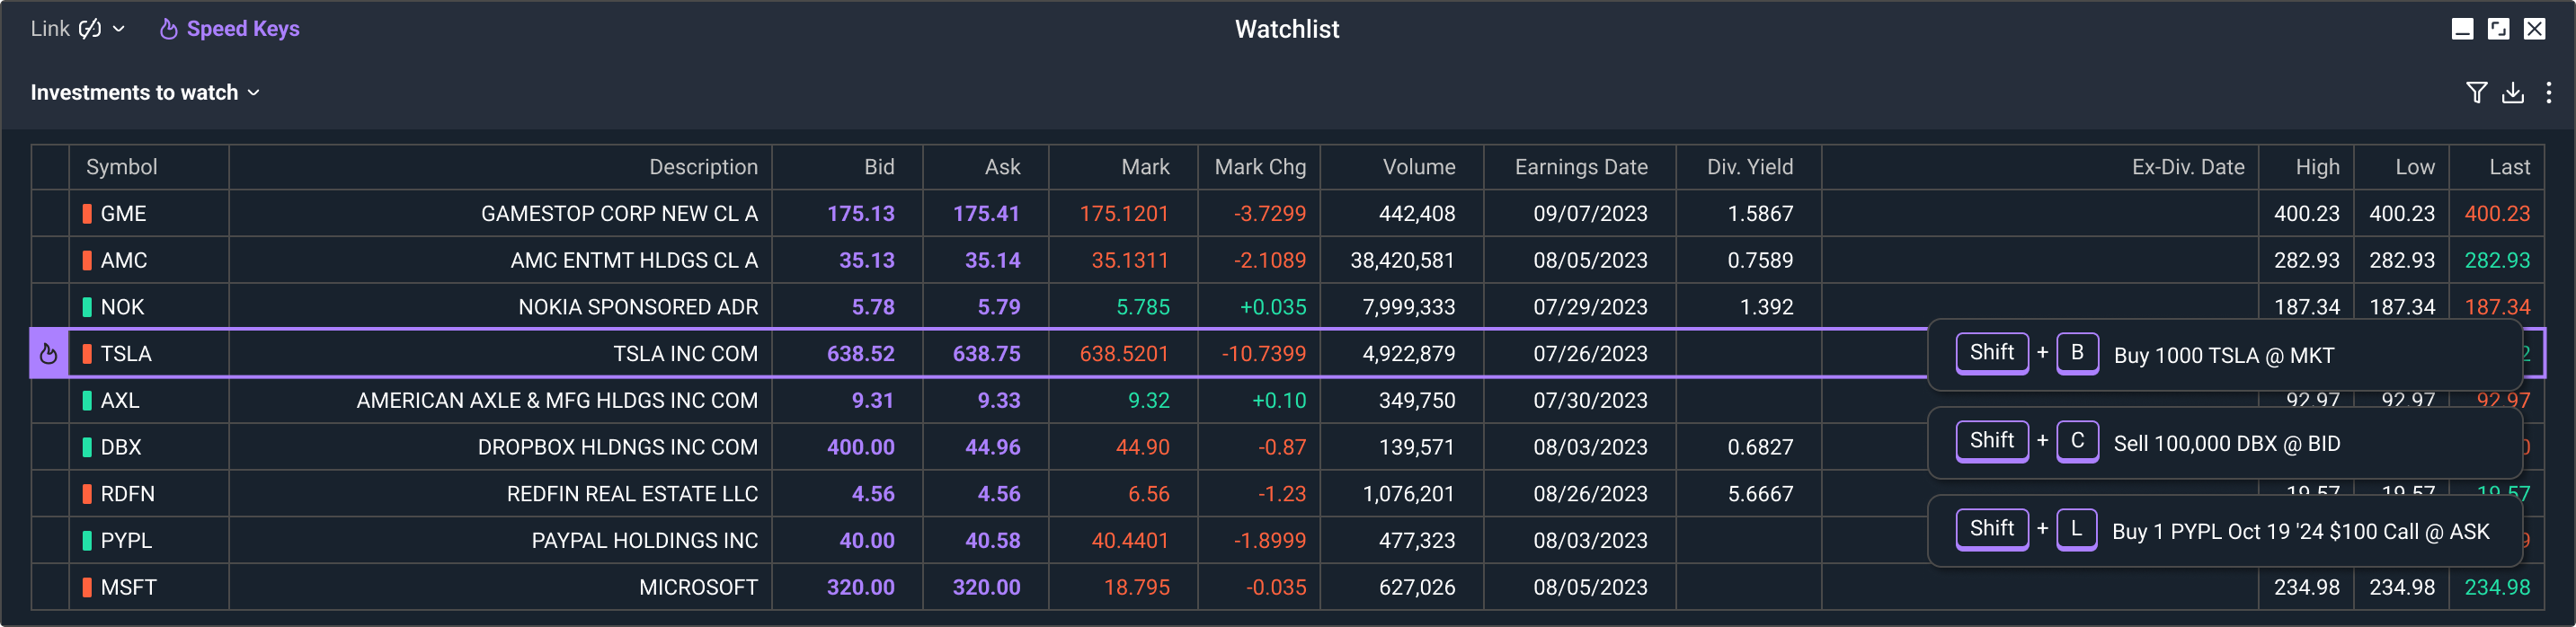Click PYPL ask price 40.58
This screenshot has width=2576, height=627.
pyautogui.click(x=992, y=541)
